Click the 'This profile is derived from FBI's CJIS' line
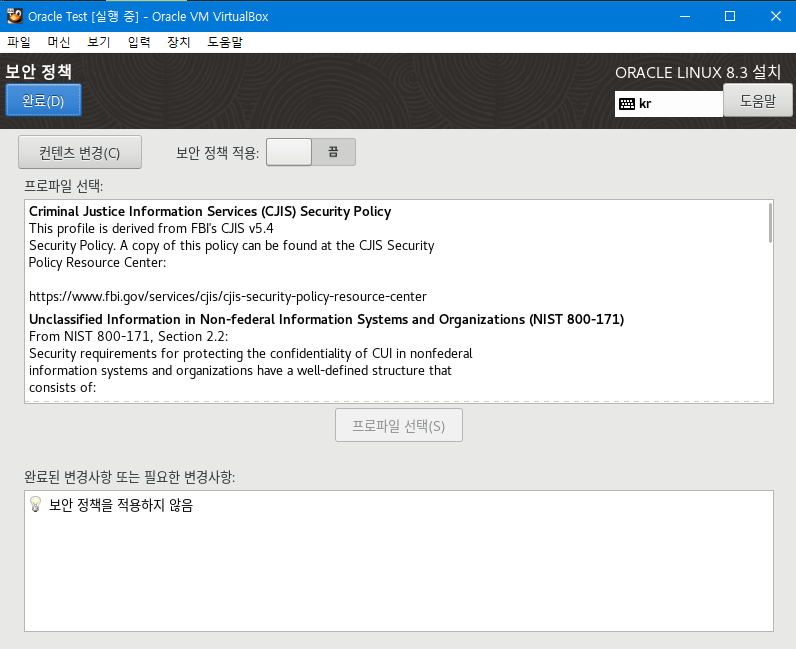The height and width of the screenshot is (649, 796). coord(151,229)
